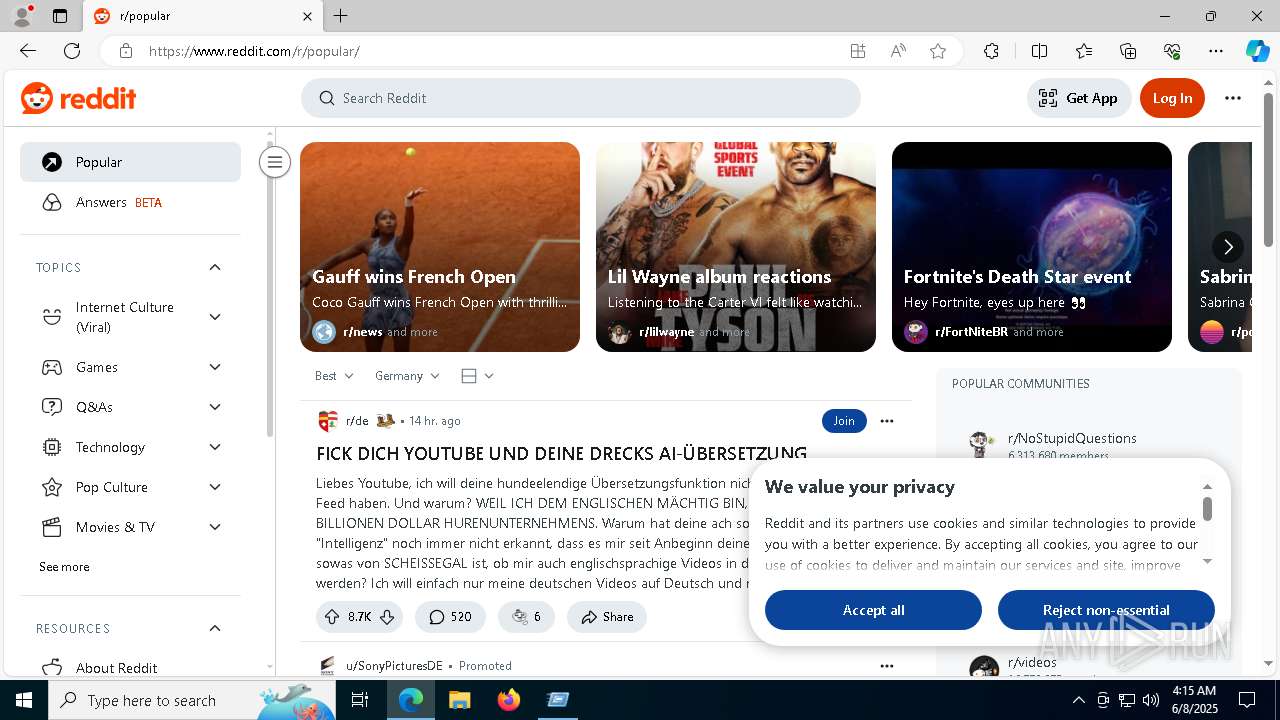The image size is (1280, 720).
Task: Open r/NoStupidQuestions community
Action: coord(1072,438)
